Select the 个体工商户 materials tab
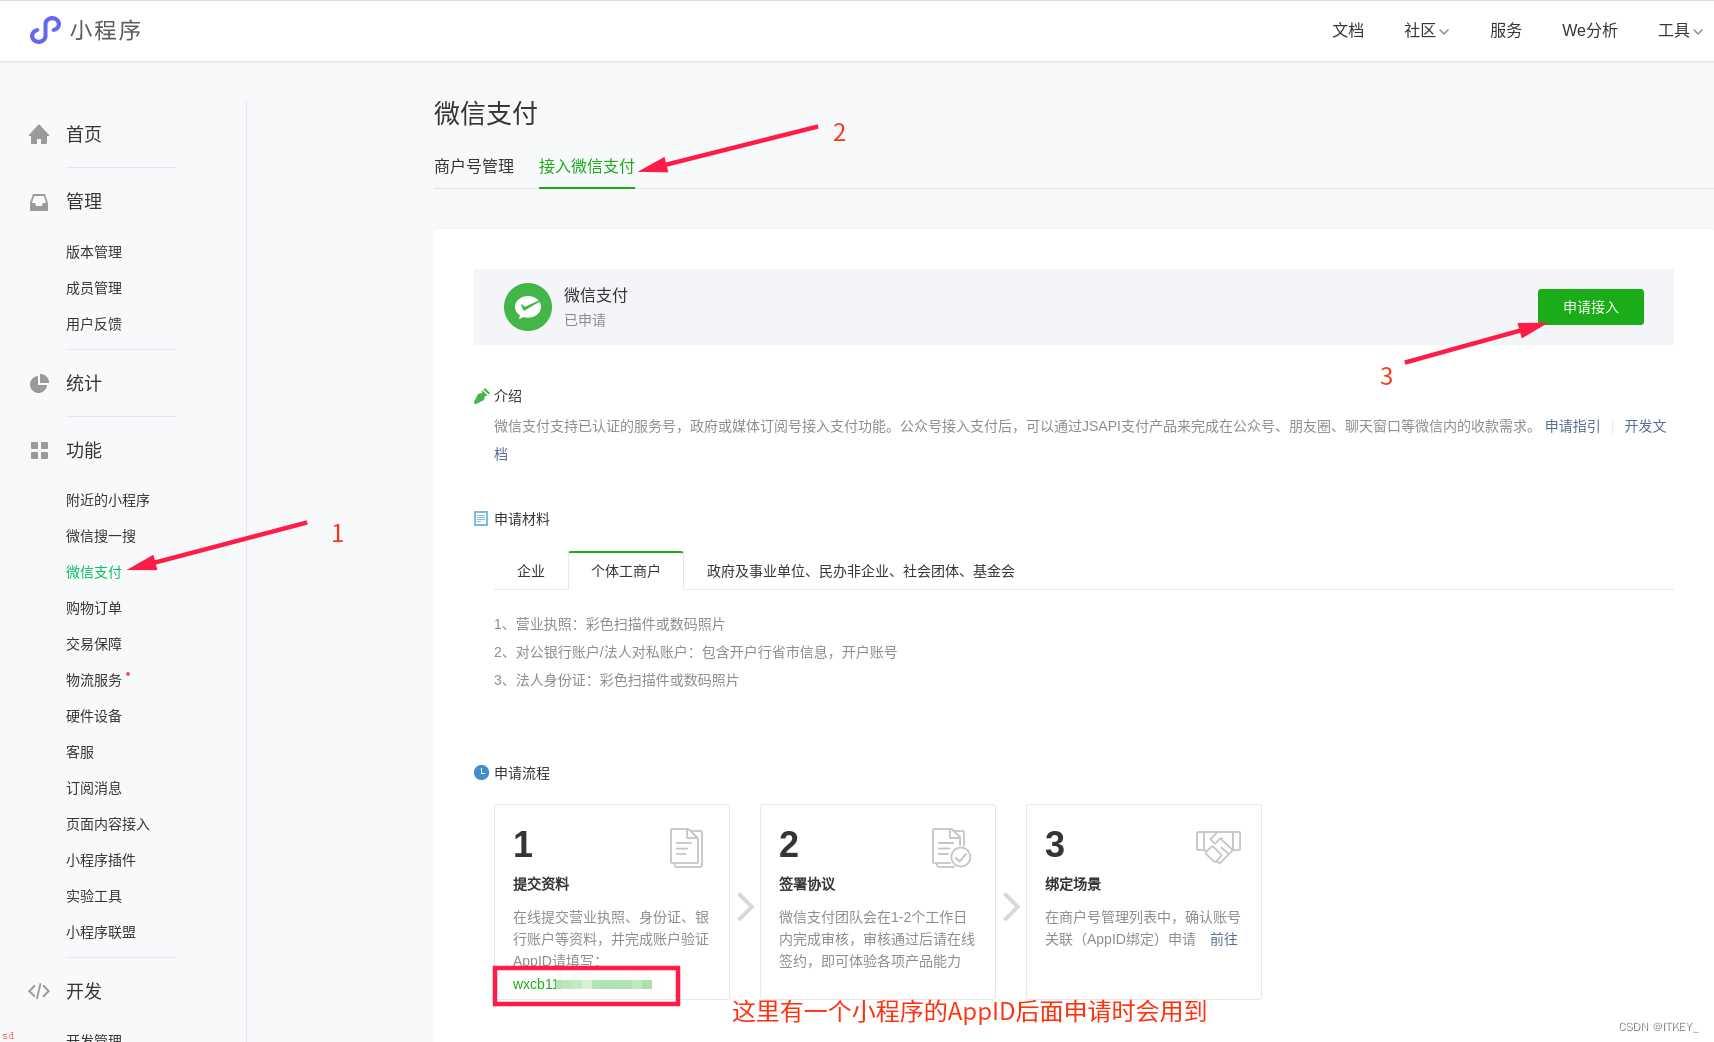The width and height of the screenshot is (1714, 1042). 626,571
